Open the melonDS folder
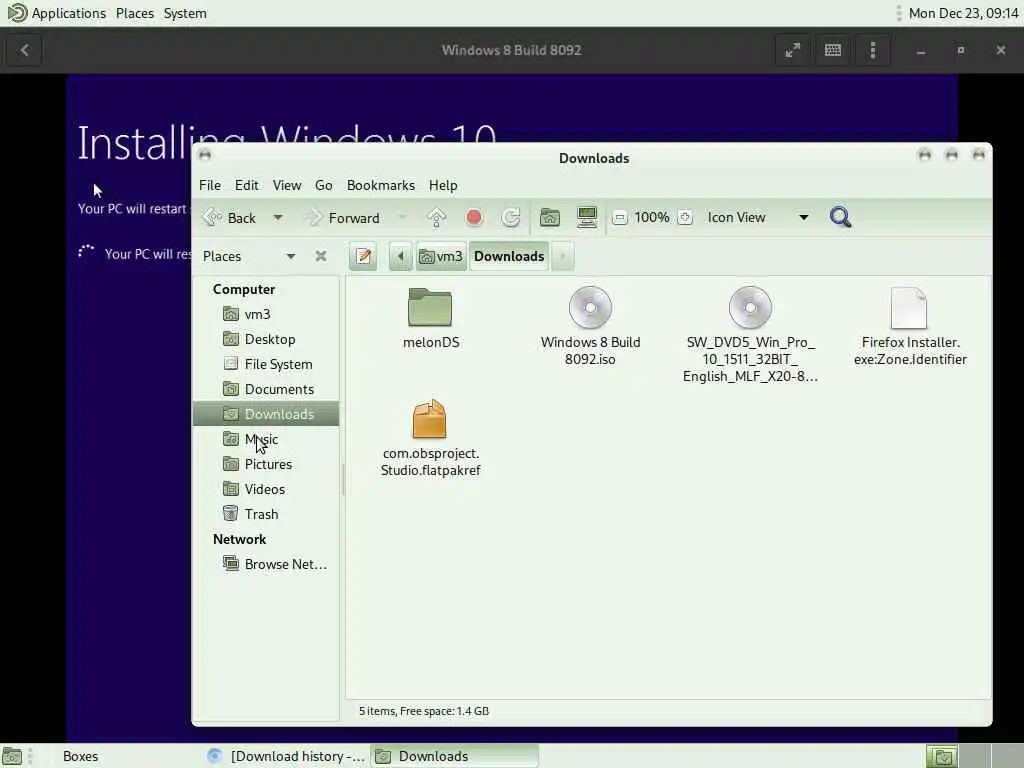This screenshot has width=1024, height=768. click(430, 318)
